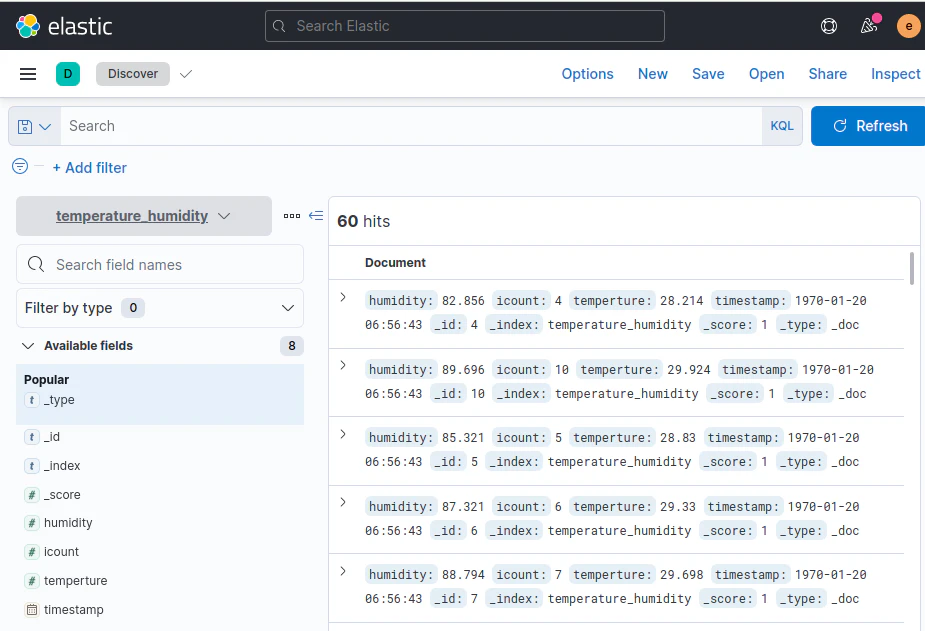
Task: Click the icount number type icon
Action: pyautogui.click(x=32, y=552)
